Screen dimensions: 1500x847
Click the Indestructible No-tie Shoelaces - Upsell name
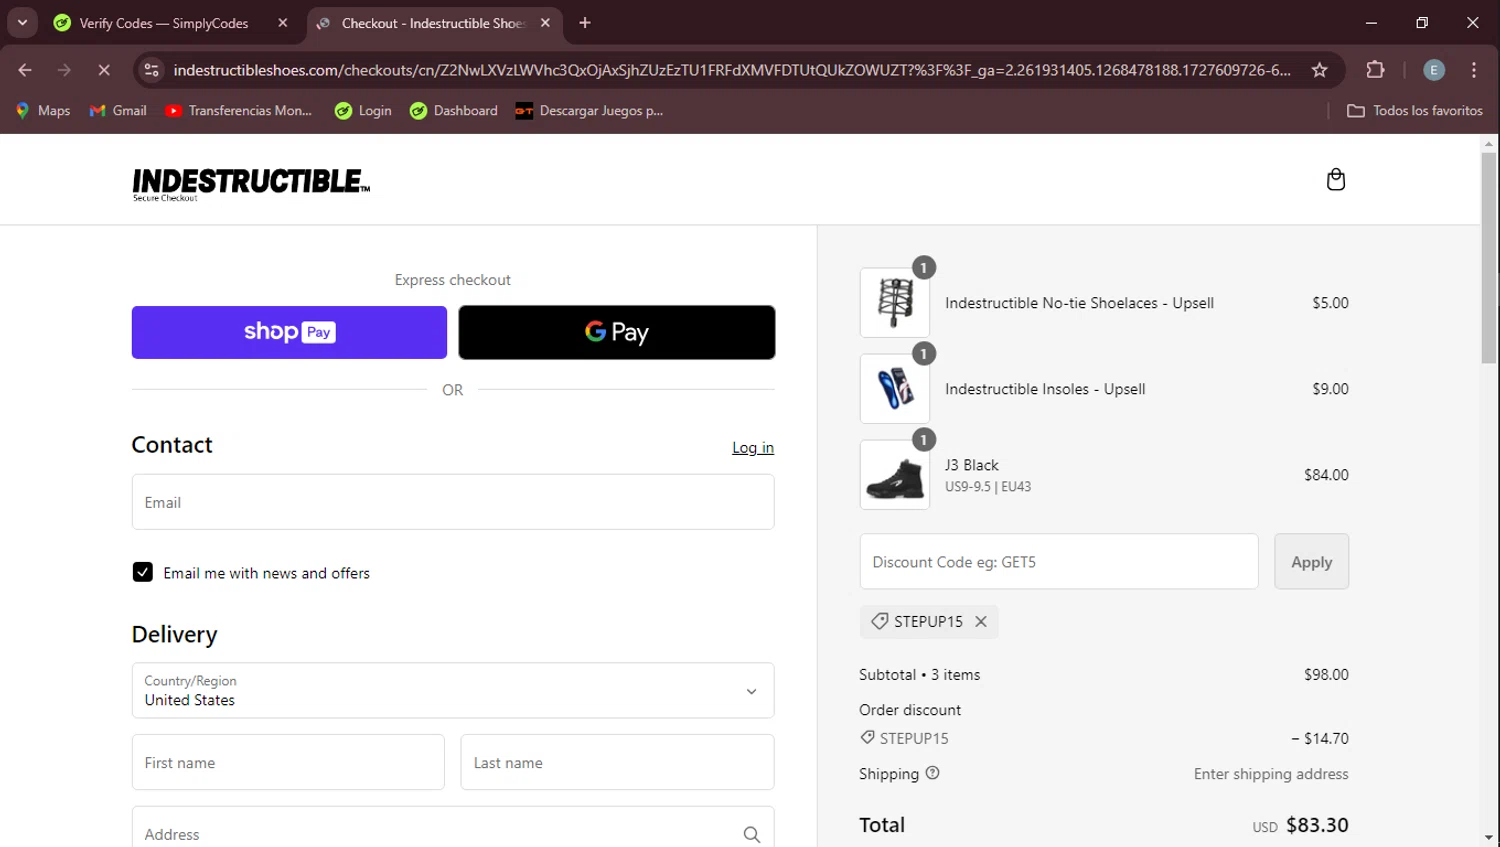coord(1079,303)
